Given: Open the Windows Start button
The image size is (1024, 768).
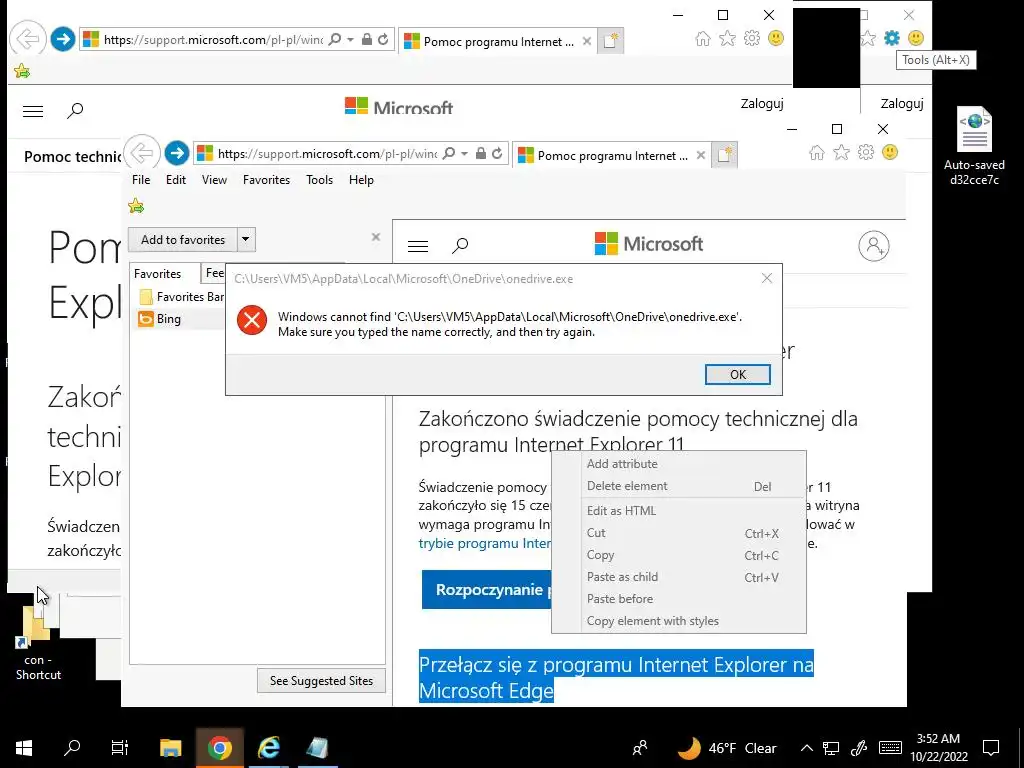Looking at the screenshot, I should [24, 748].
